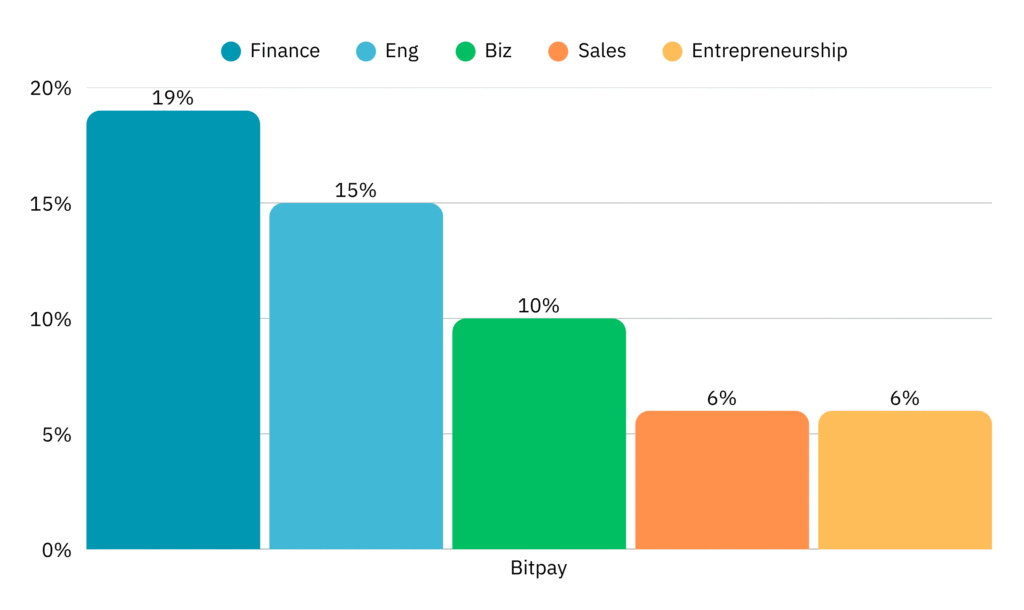The width and height of the screenshot is (1024, 610).
Task: Toggle the Finance legend label
Action: [x=285, y=51]
